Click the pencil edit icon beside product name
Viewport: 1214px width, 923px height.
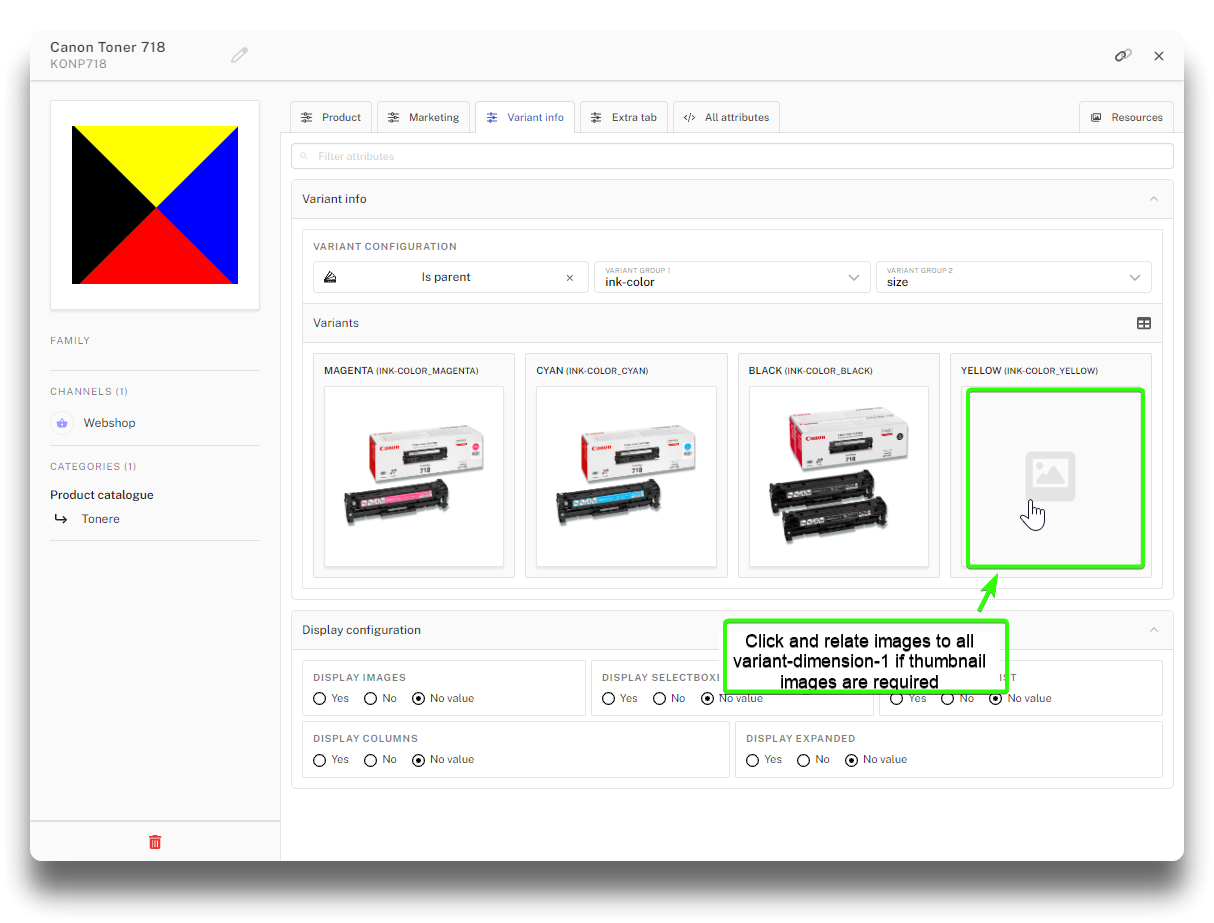(x=239, y=55)
